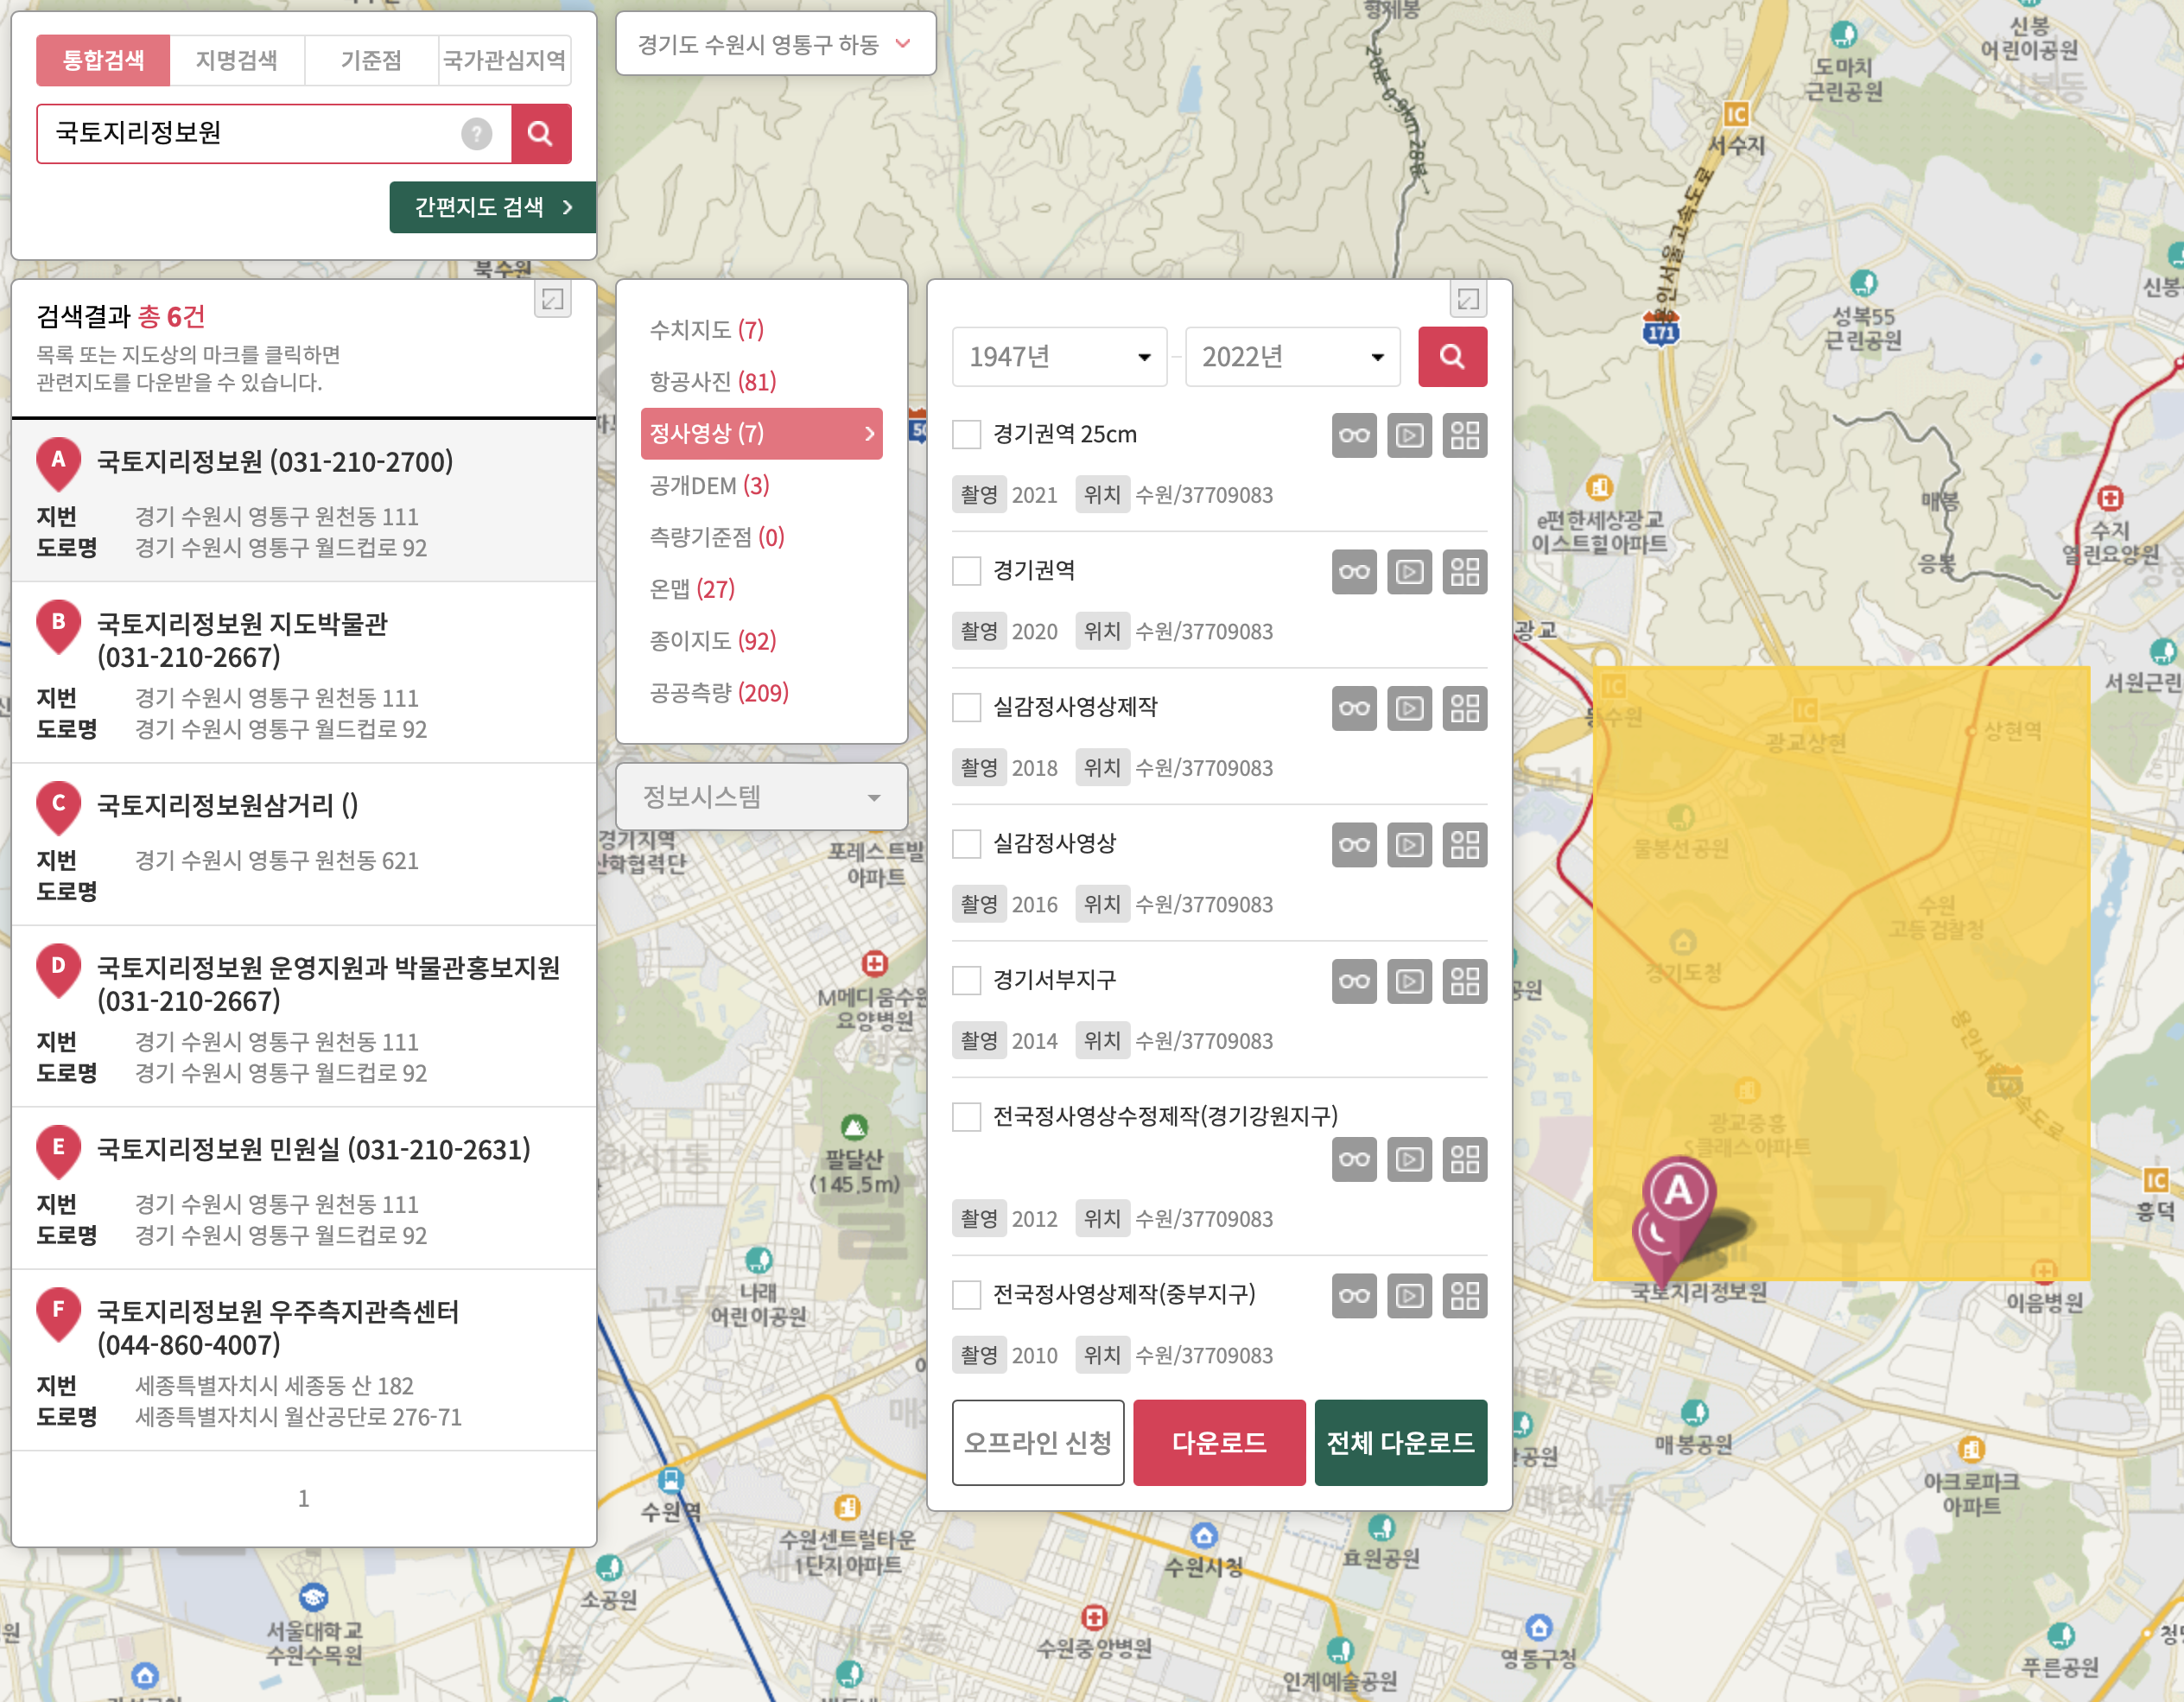Show grid index for 경기서부지구

[1465, 981]
